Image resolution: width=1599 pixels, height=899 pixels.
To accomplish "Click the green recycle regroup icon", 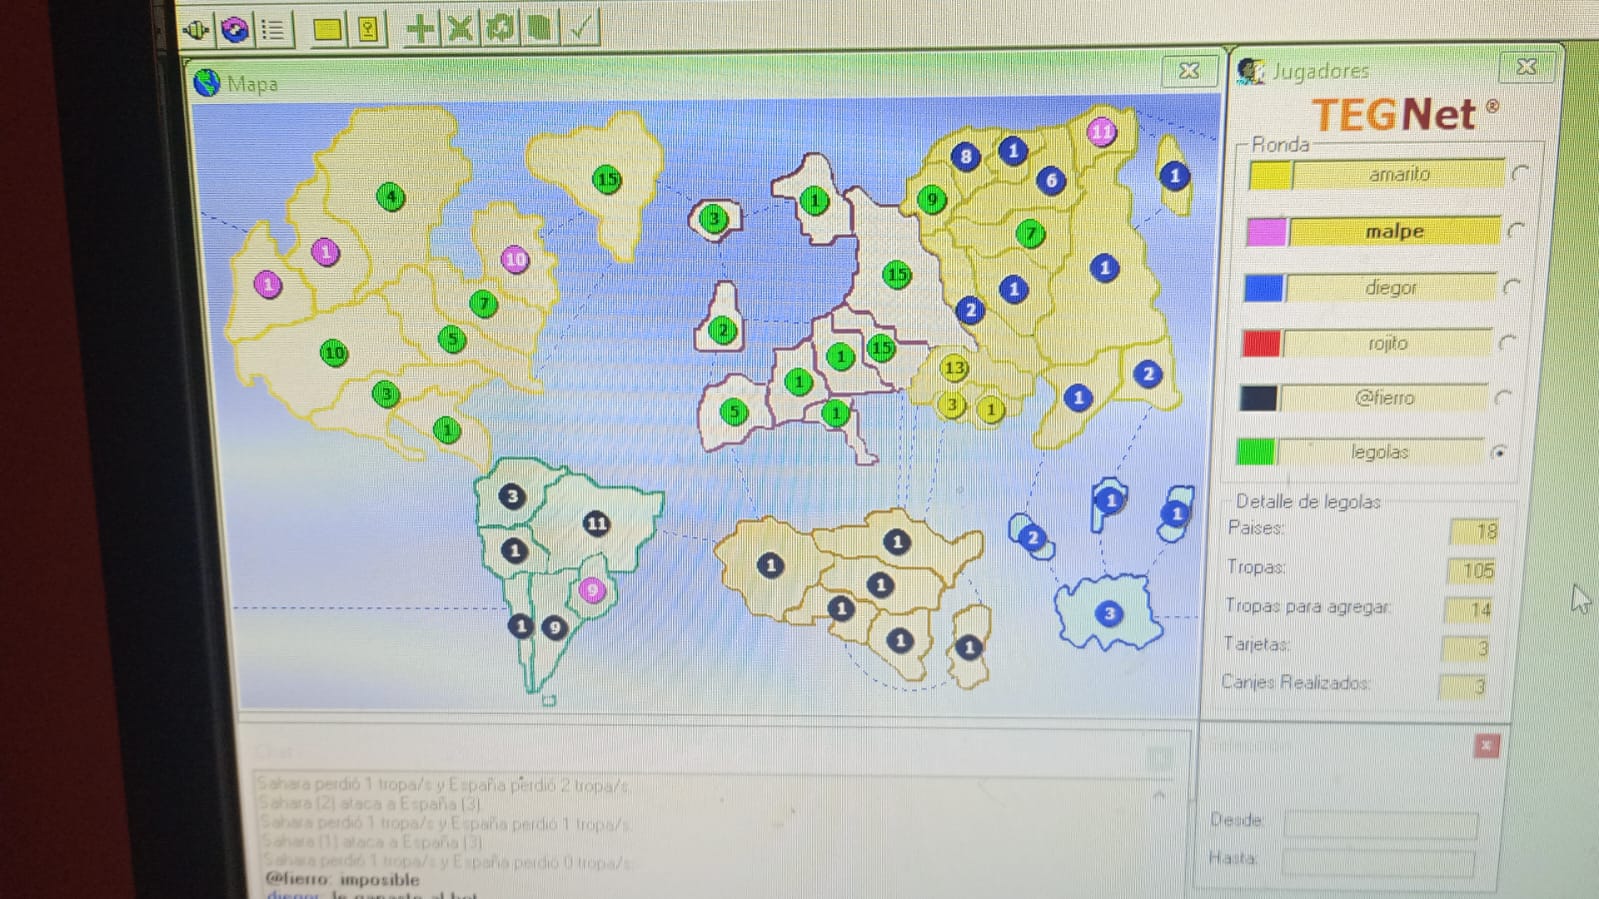I will (499, 28).
